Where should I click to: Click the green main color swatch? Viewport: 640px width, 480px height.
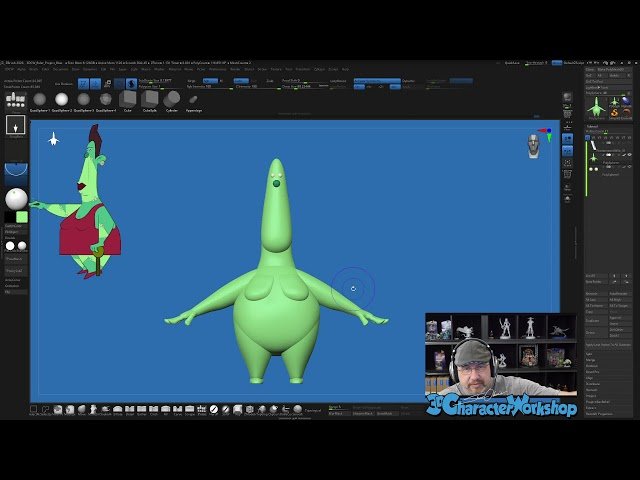coord(22,217)
